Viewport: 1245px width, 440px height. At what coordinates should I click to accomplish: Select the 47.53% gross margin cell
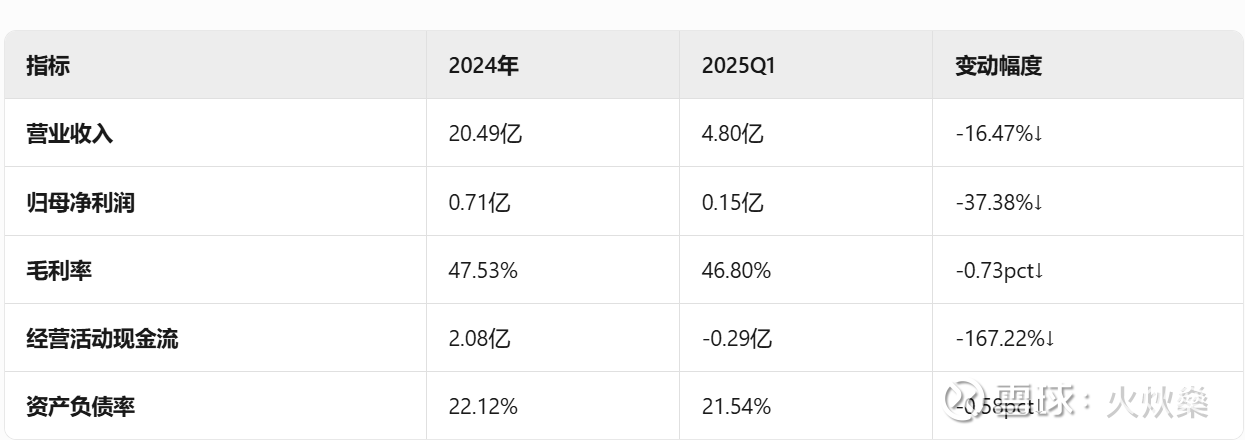(x=483, y=270)
